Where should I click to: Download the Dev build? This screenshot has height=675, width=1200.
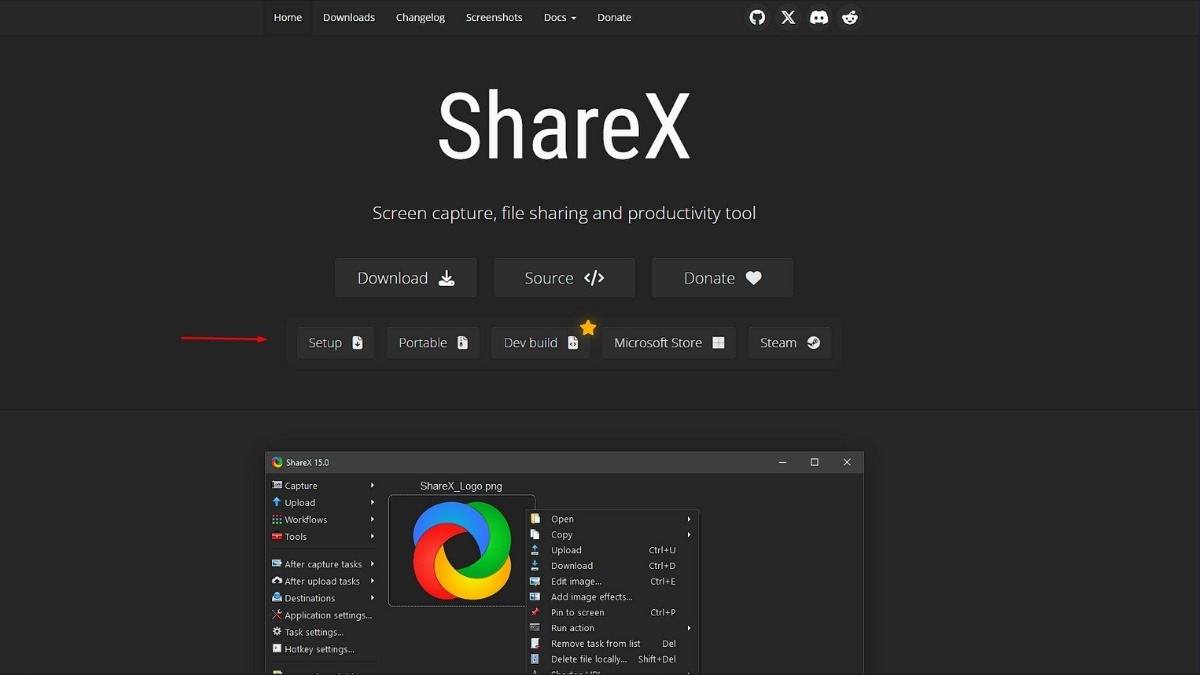click(x=541, y=343)
